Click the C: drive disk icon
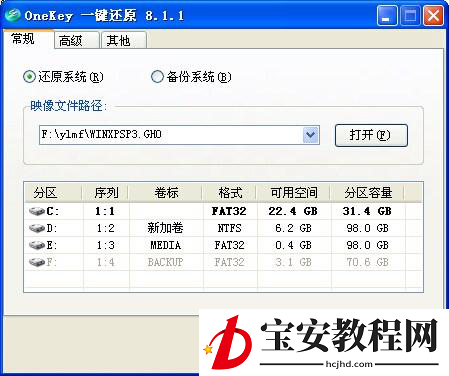Image resolution: width=449 pixels, height=376 pixels. (x=37, y=211)
